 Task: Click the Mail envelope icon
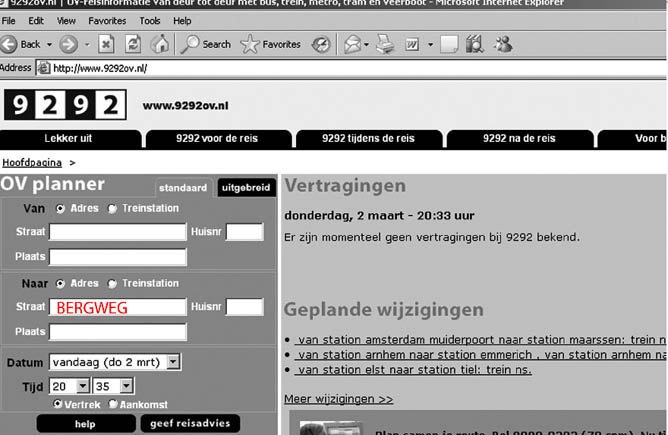[x=352, y=44]
